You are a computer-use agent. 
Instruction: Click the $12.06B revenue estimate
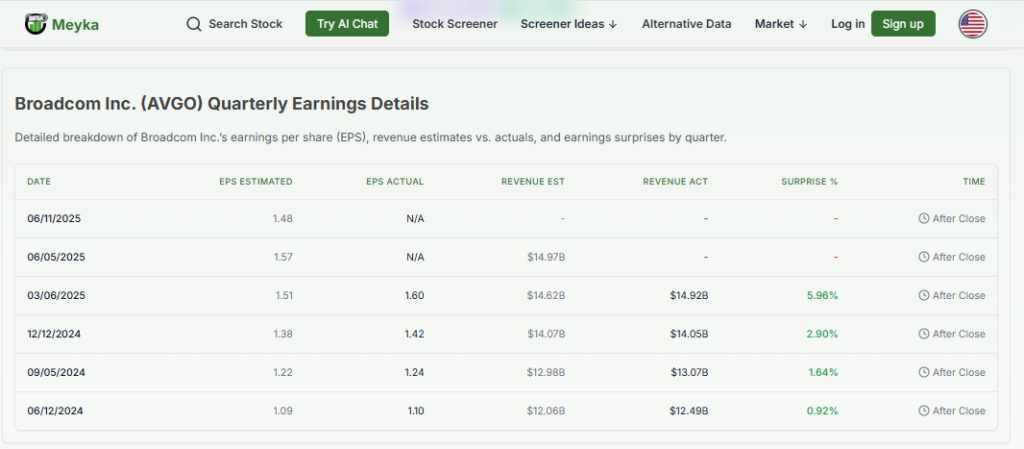click(546, 411)
